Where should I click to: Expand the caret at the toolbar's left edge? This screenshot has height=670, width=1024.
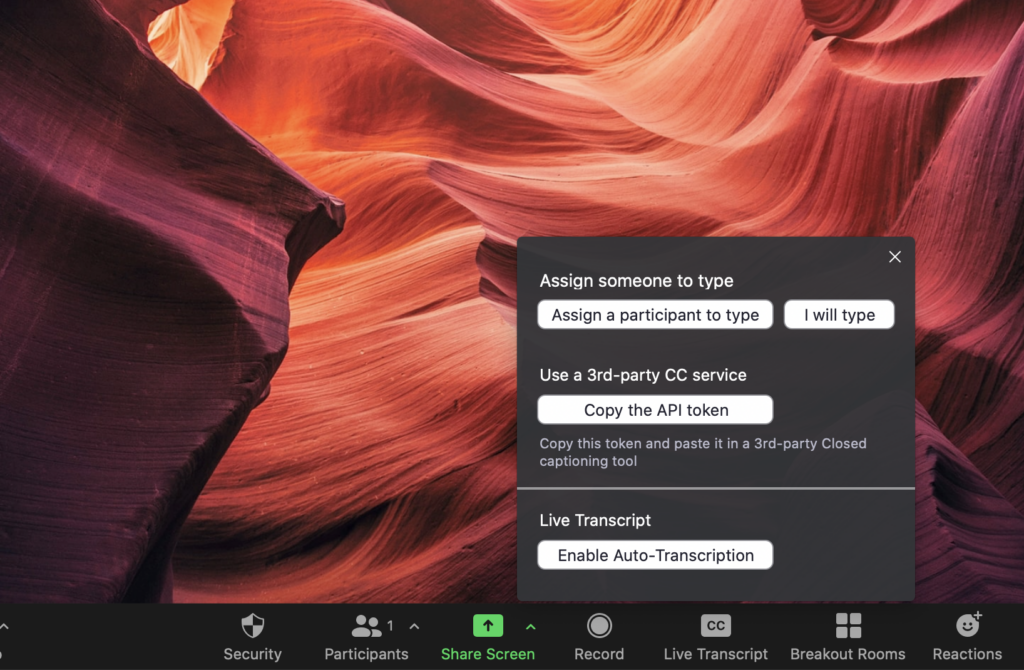click(x=4, y=627)
